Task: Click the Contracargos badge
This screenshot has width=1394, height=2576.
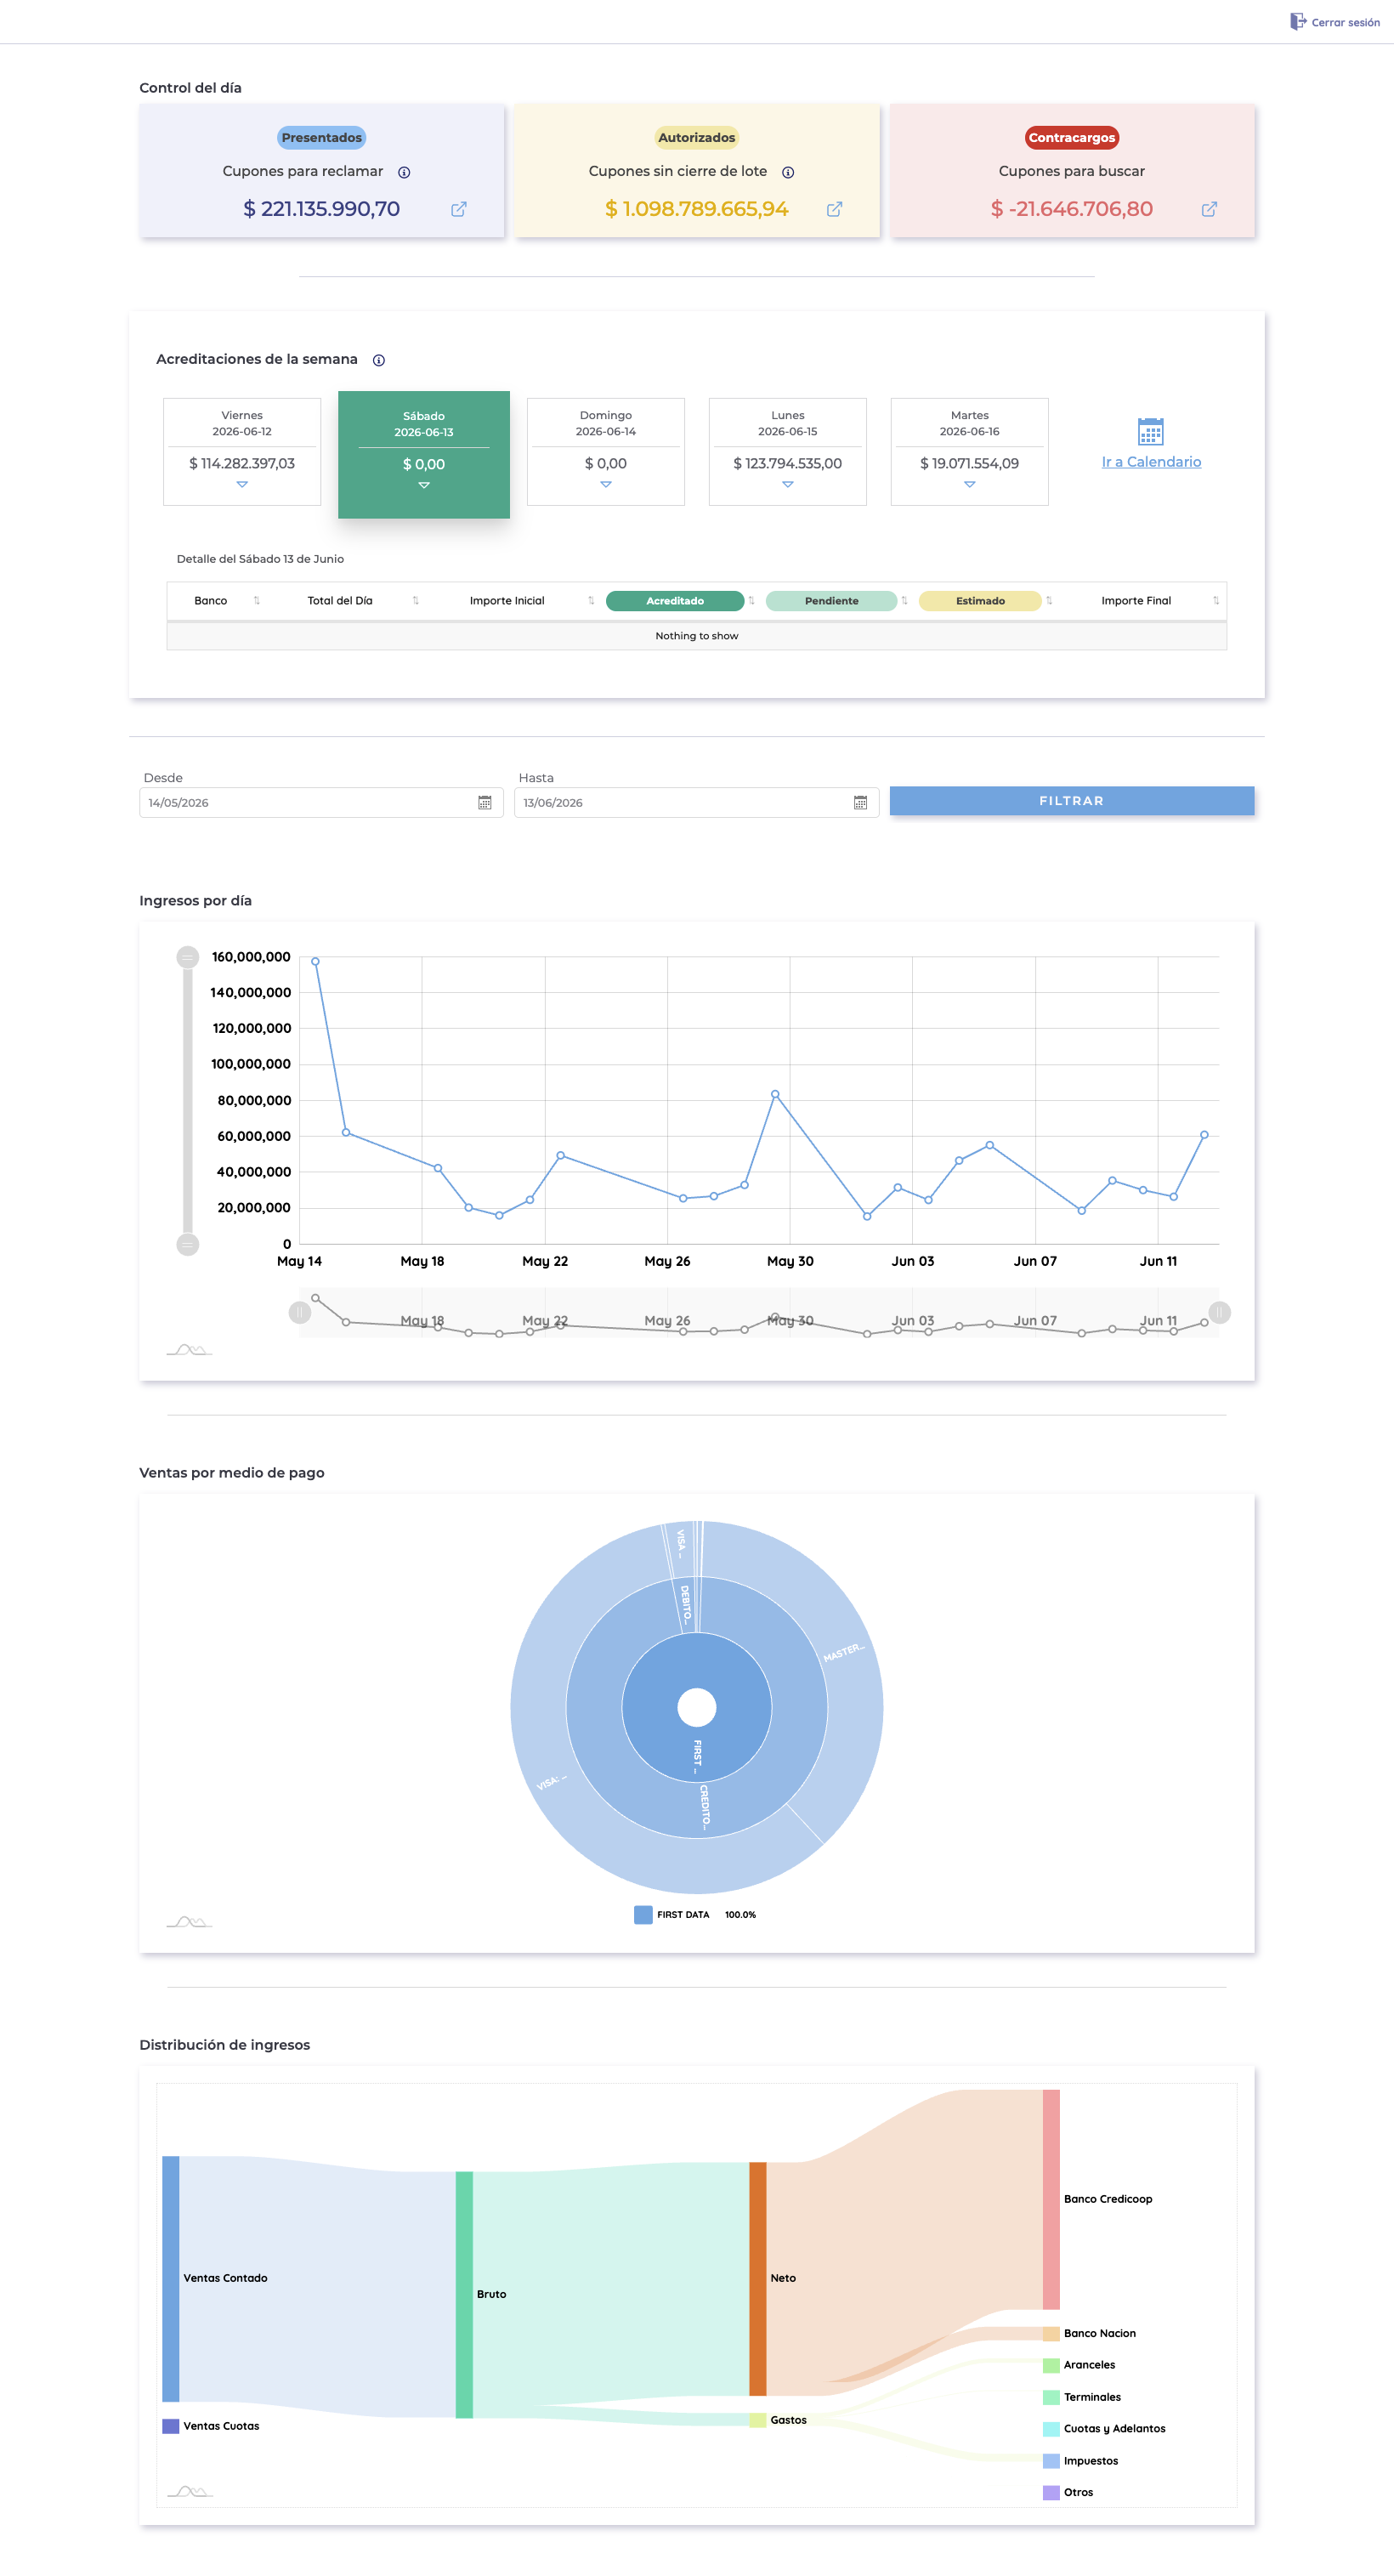Action: 1072,138
